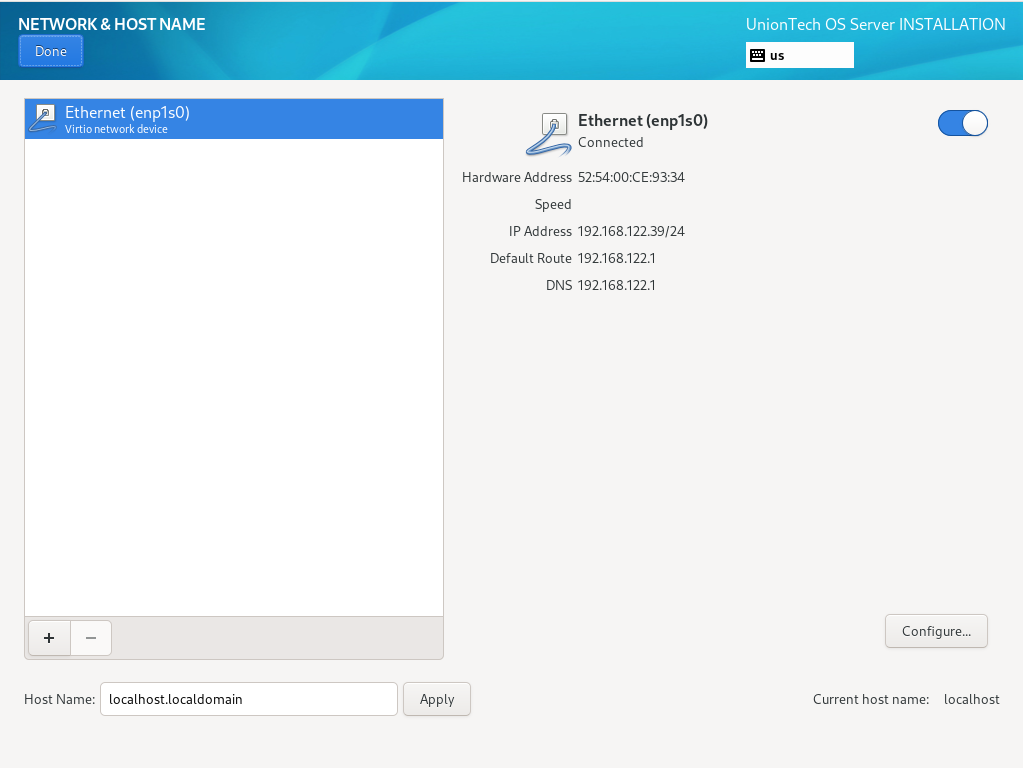Screen dimensions: 1023x768
Task: Click hardware address 52:54:00:CE:93:34
Action: [x=631, y=177]
